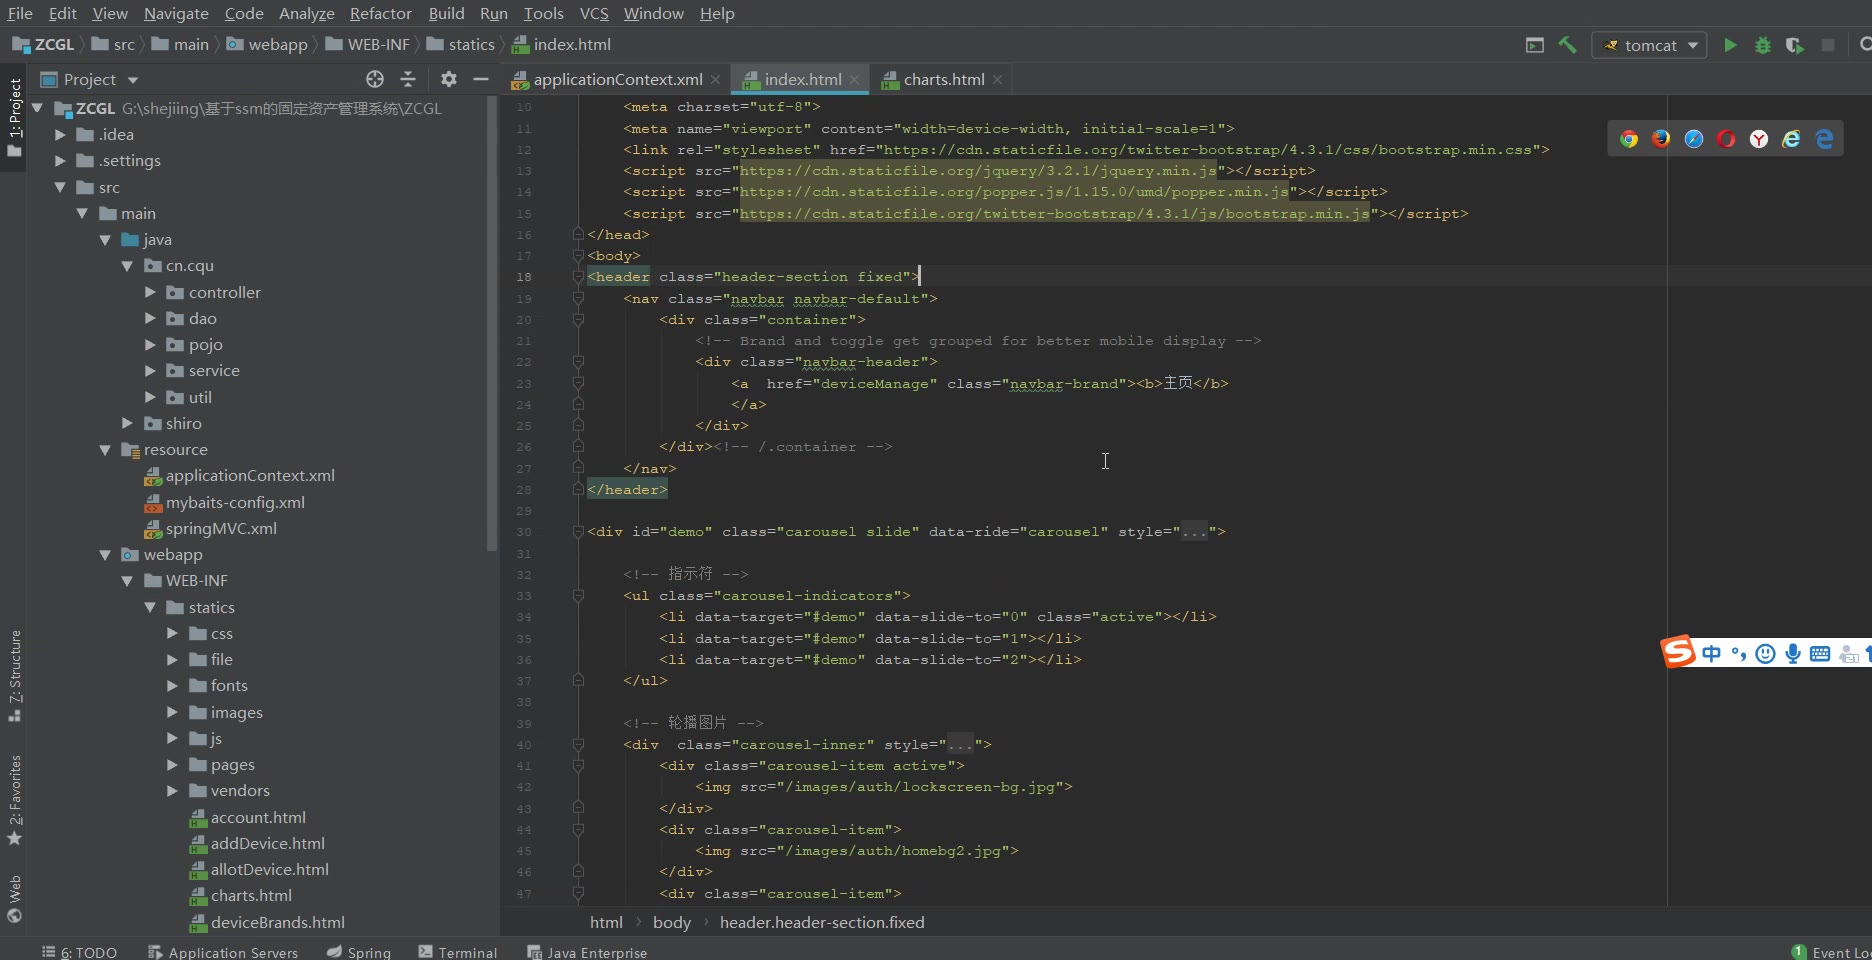1872x960 pixels.
Task: Collapse the resource folder
Action: click(x=105, y=450)
